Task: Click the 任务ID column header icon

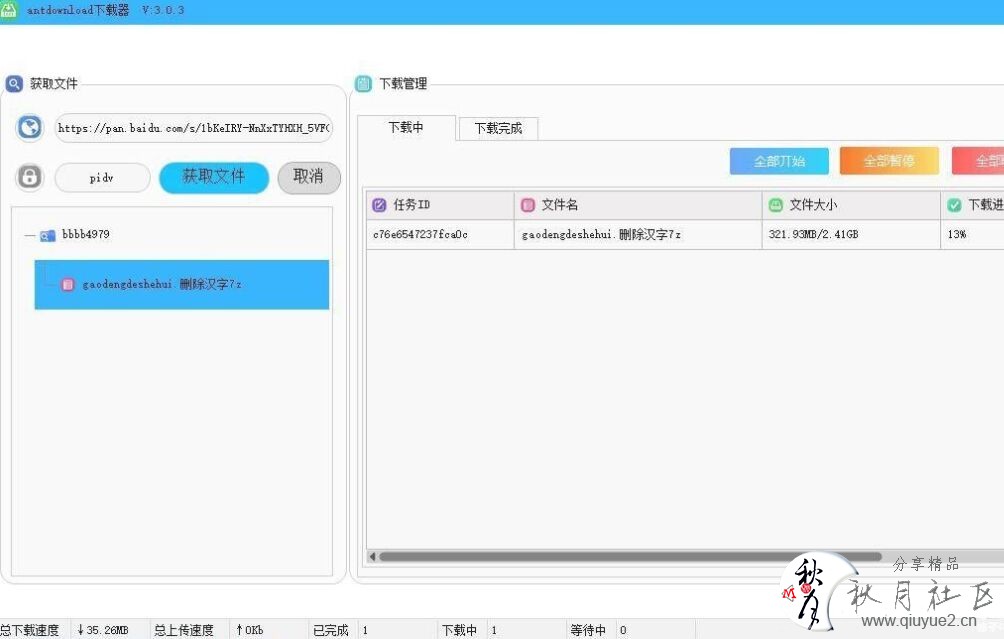Action: (379, 205)
